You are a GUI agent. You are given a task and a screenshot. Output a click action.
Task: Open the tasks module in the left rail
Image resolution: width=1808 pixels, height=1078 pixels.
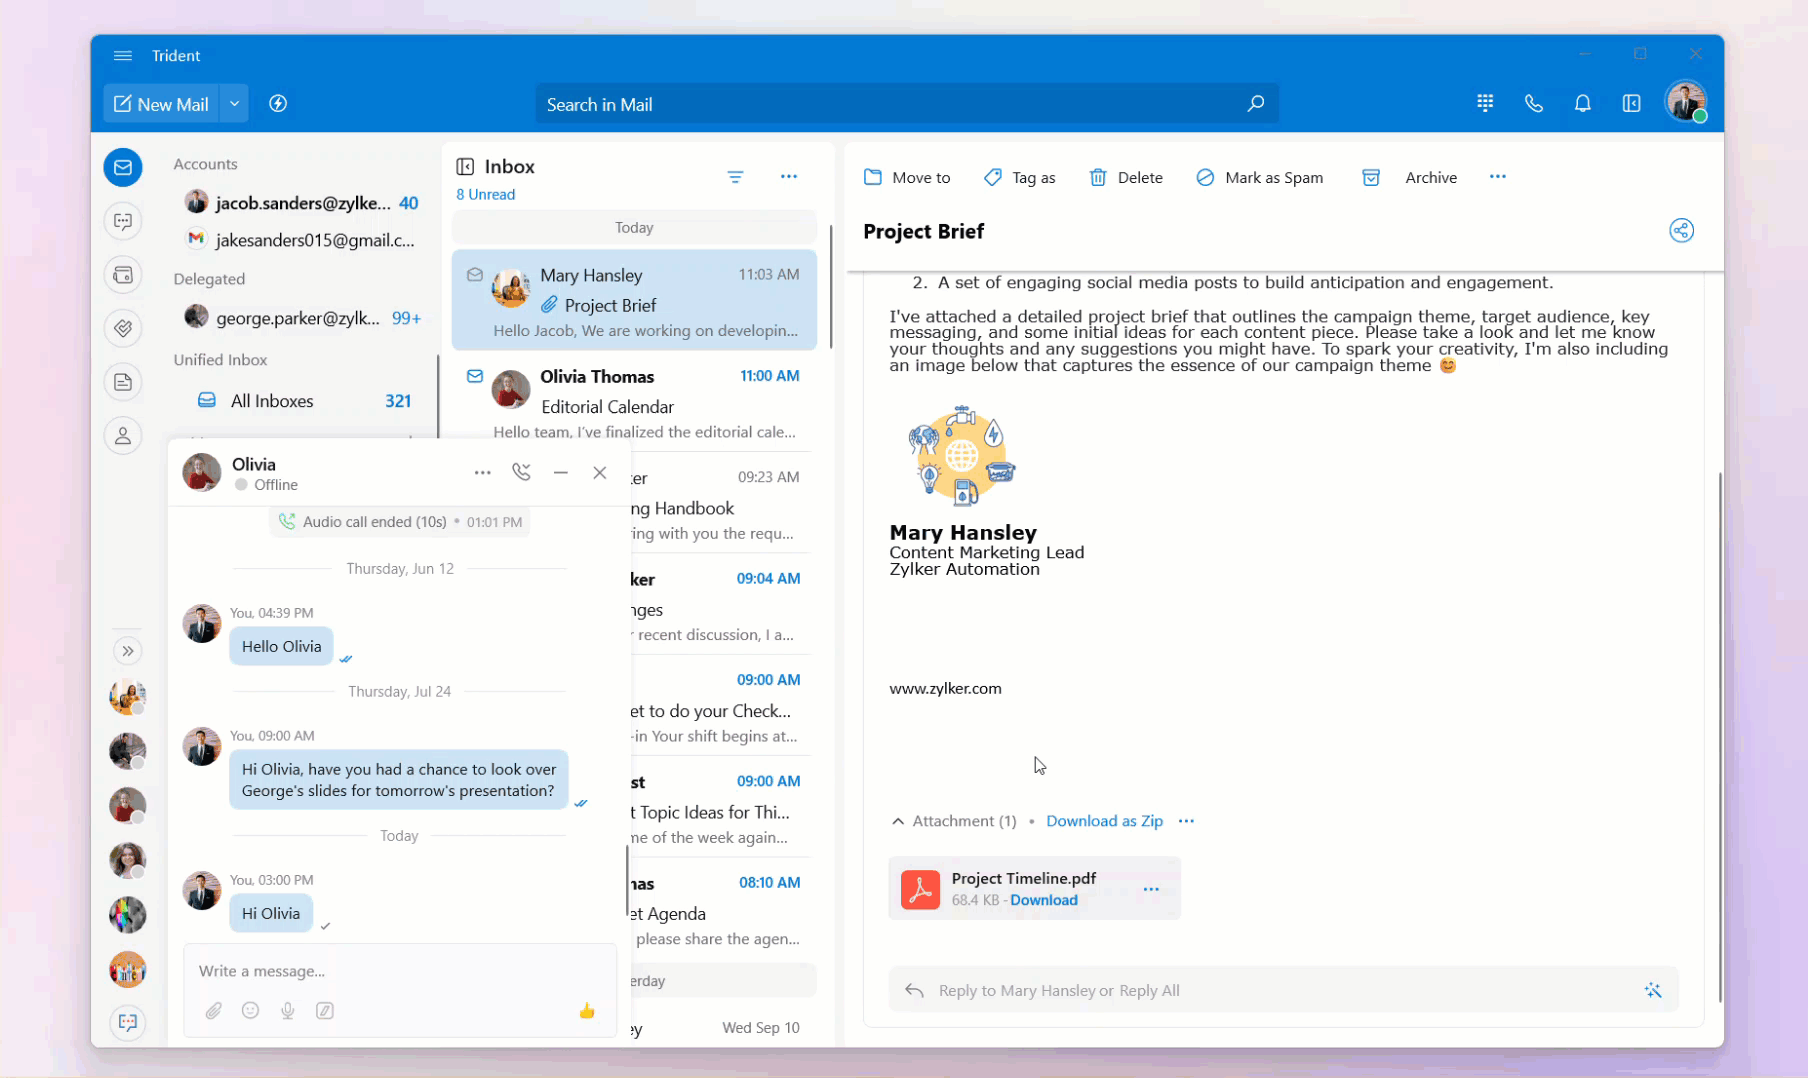[123, 328]
